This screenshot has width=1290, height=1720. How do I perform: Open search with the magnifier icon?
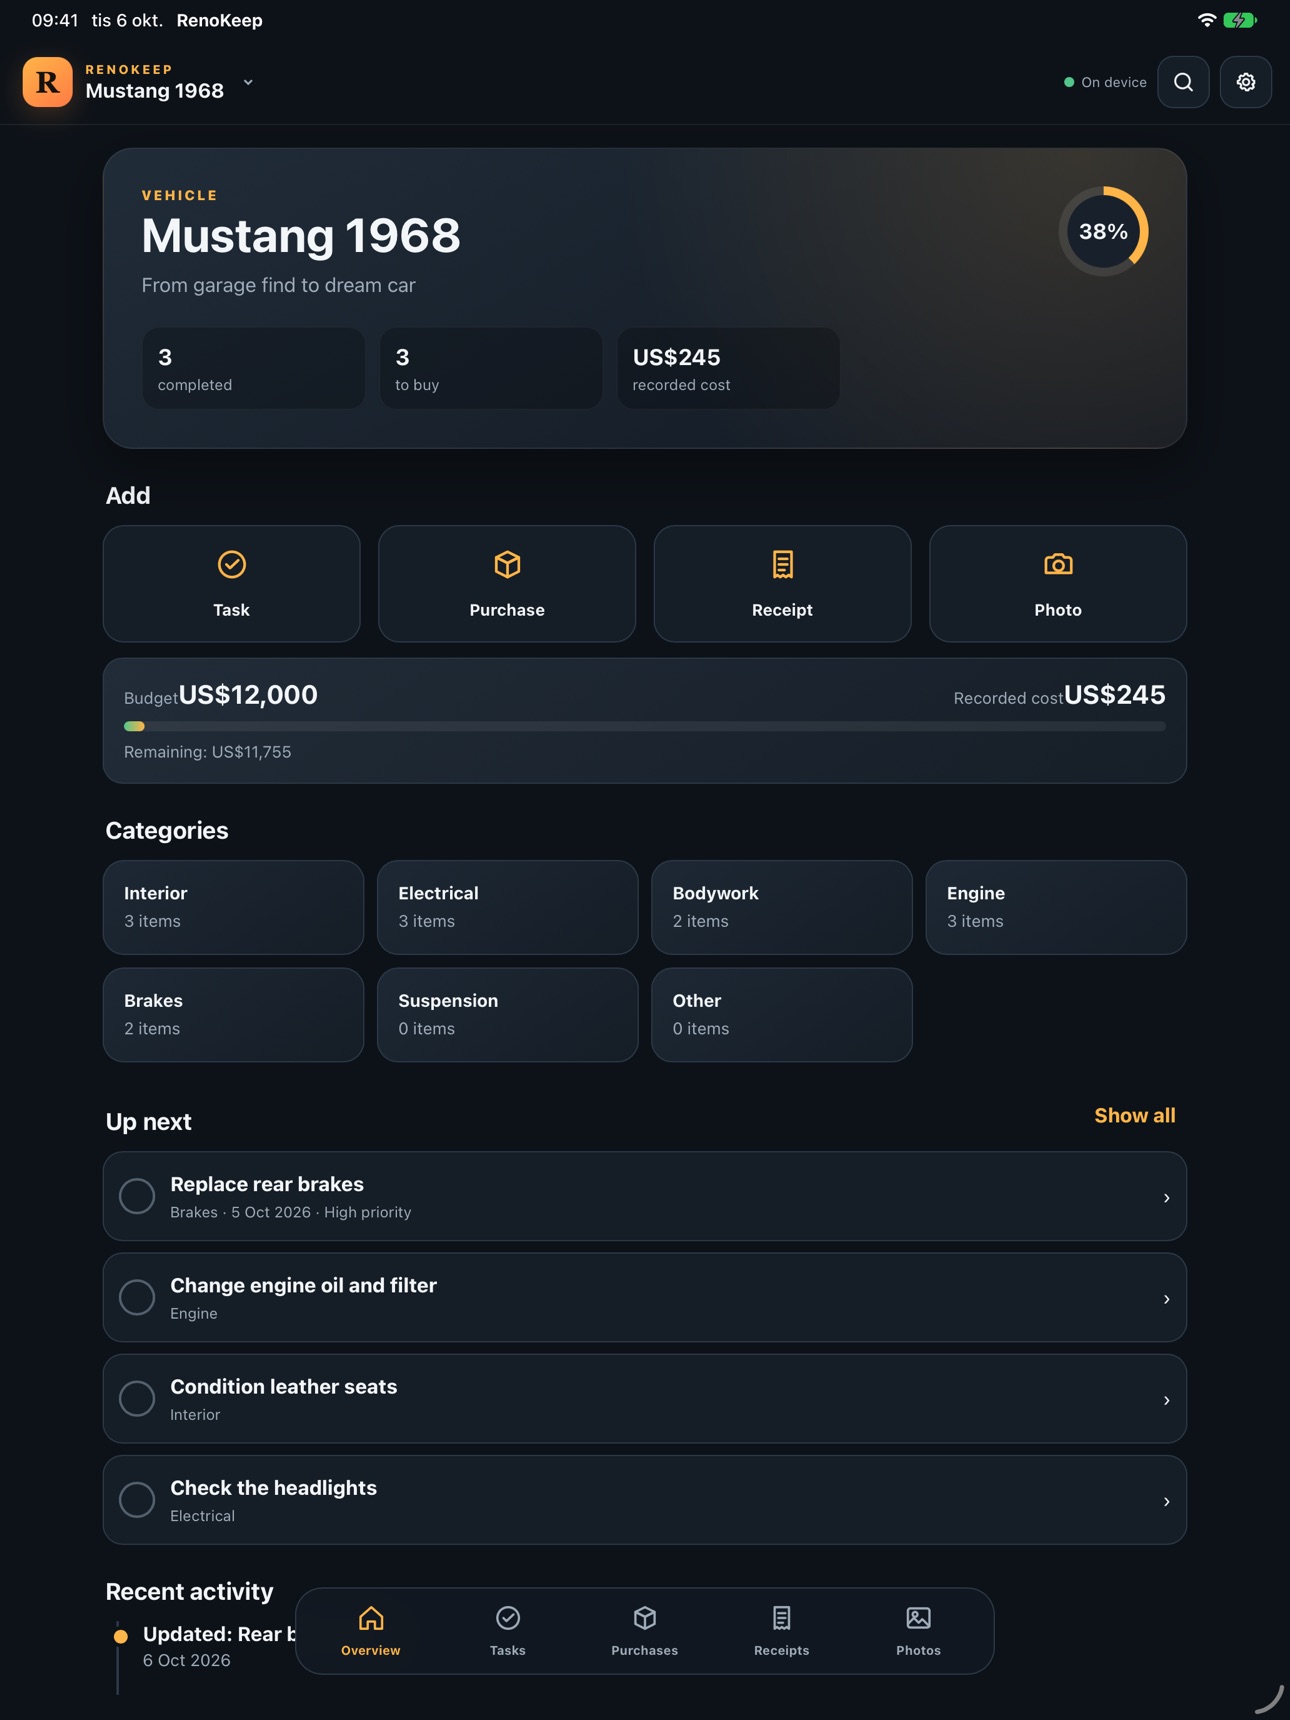coord(1183,82)
